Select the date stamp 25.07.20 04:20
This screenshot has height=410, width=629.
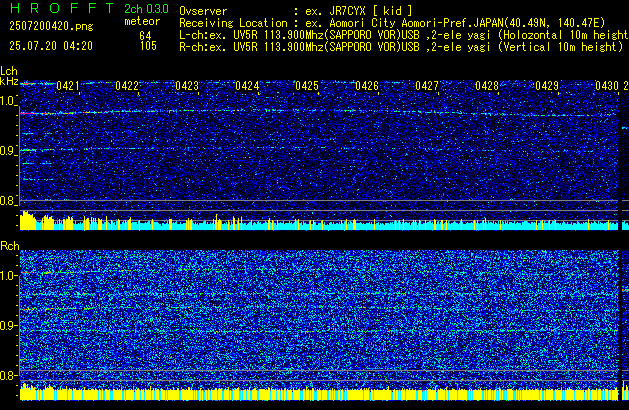[x=51, y=46]
